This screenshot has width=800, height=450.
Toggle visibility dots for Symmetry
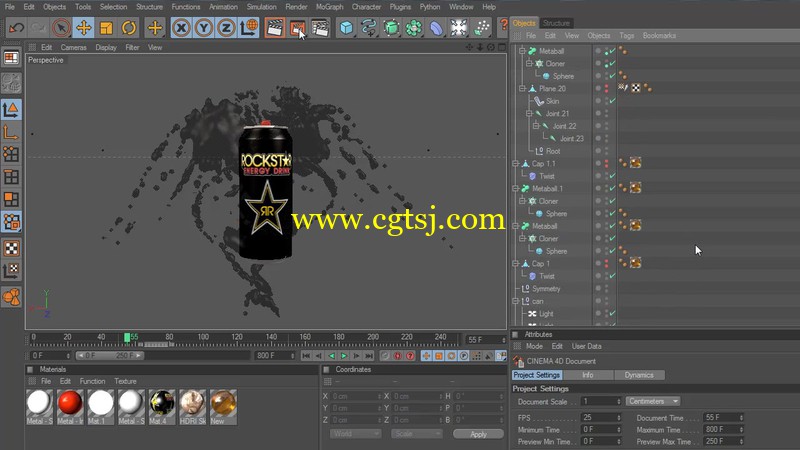click(x=607, y=289)
